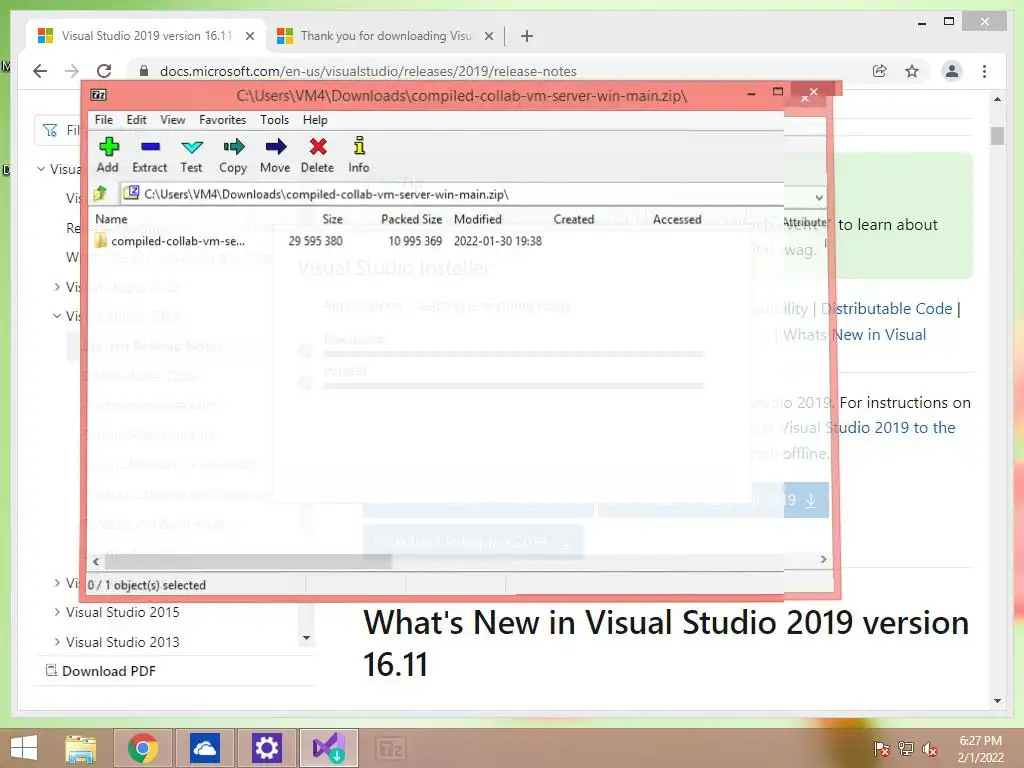Expand Visual Studio 2015 tree item
Image resolution: width=1024 pixels, height=768 pixels.
[57, 612]
